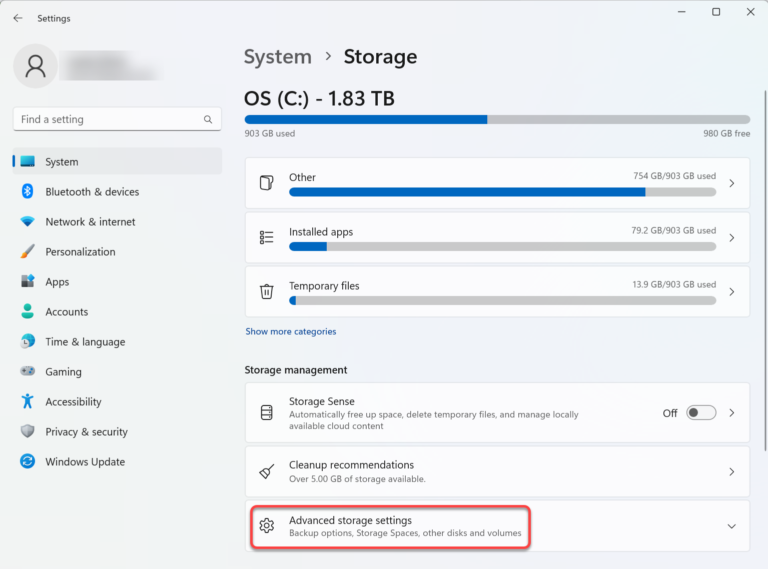Click the Network & internet Wi-Fi icon
The height and width of the screenshot is (569, 768).
coord(28,222)
